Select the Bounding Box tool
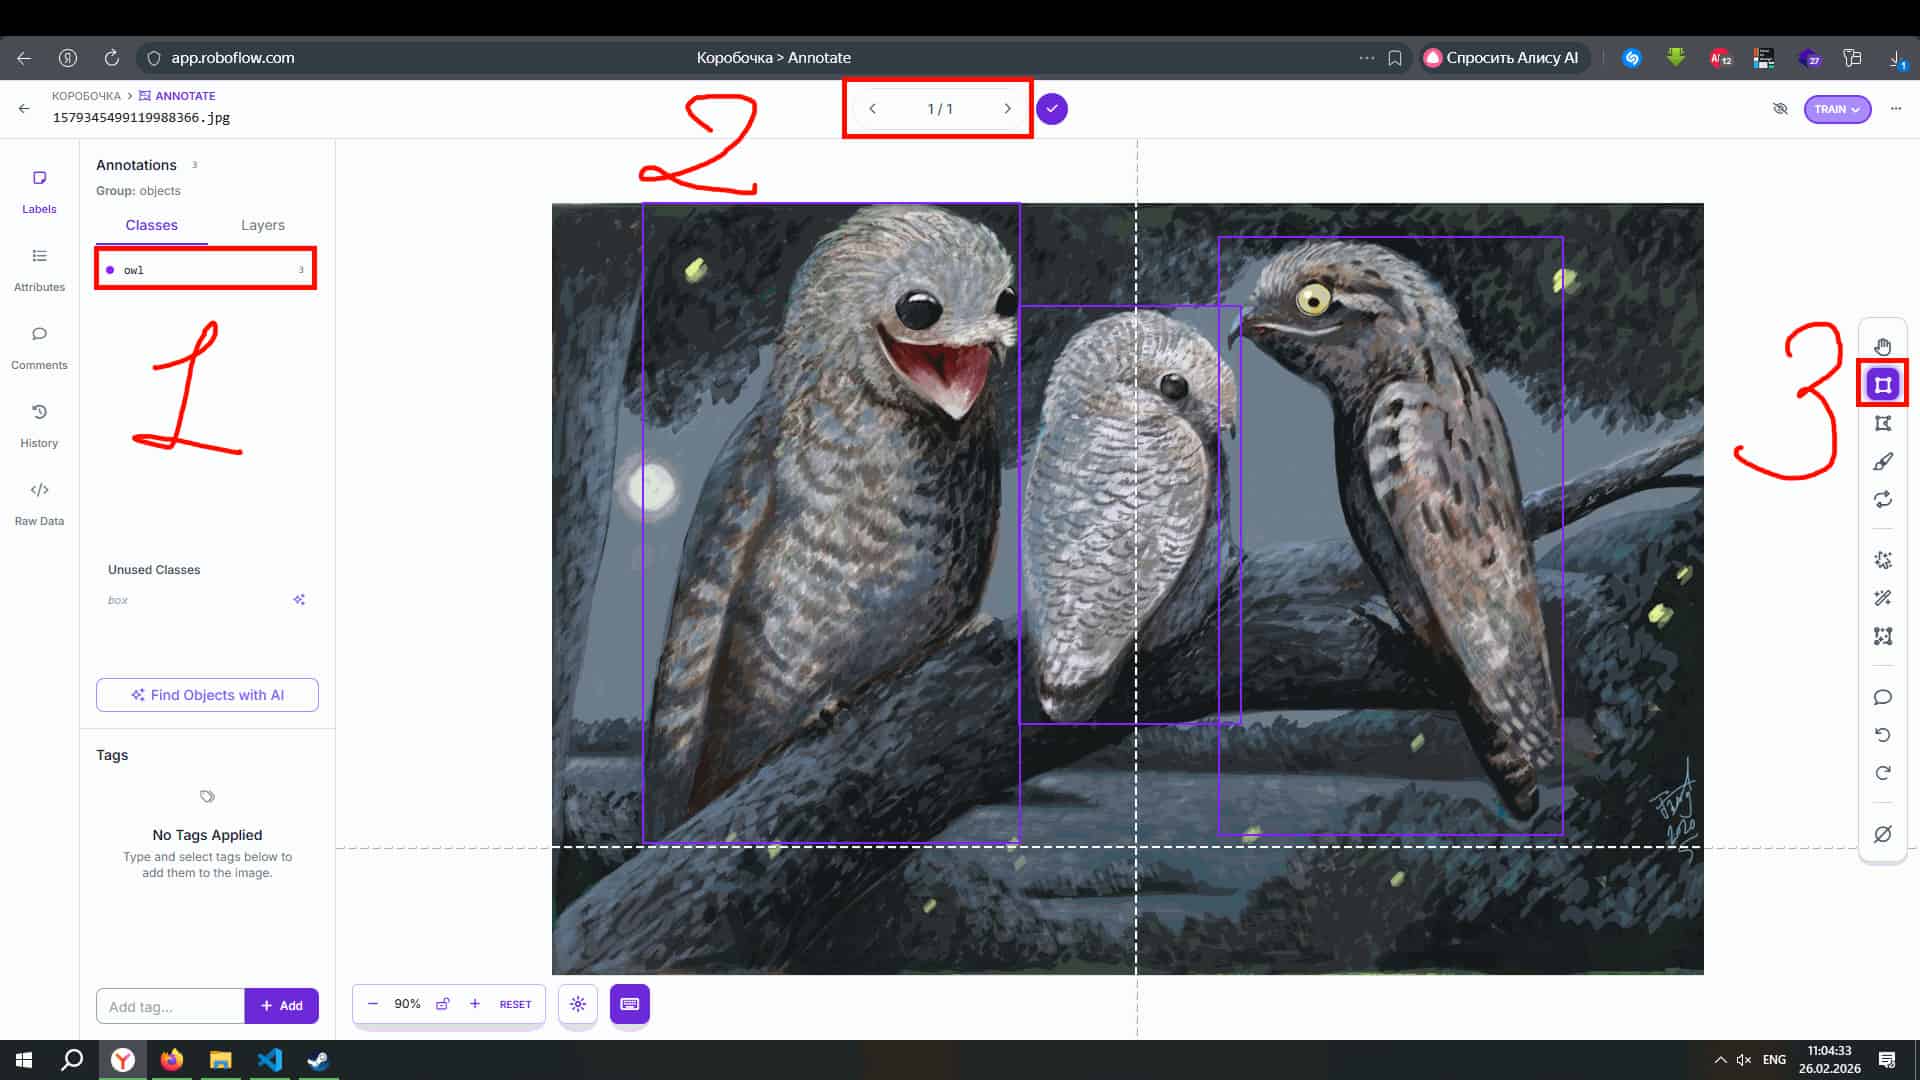This screenshot has width=1920, height=1080. tap(1883, 385)
